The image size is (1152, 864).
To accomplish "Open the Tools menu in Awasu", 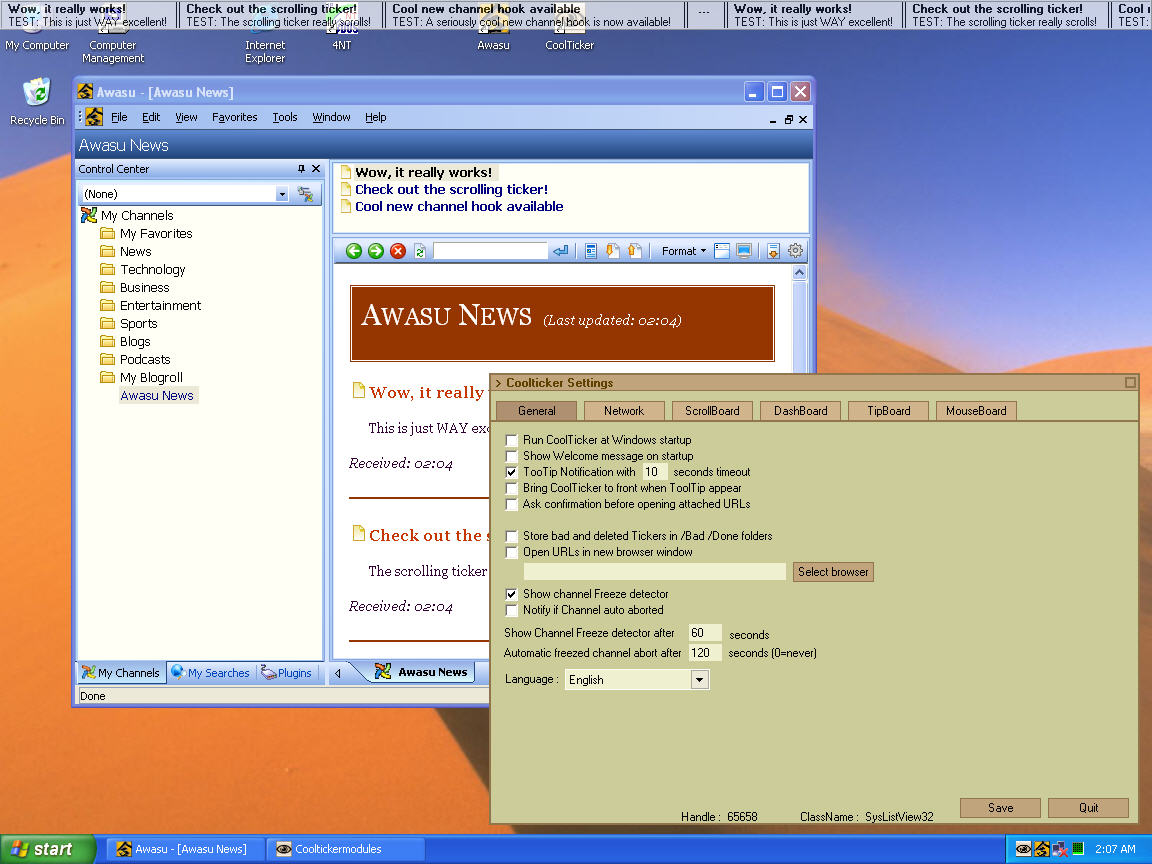I will [x=285, y=117].
